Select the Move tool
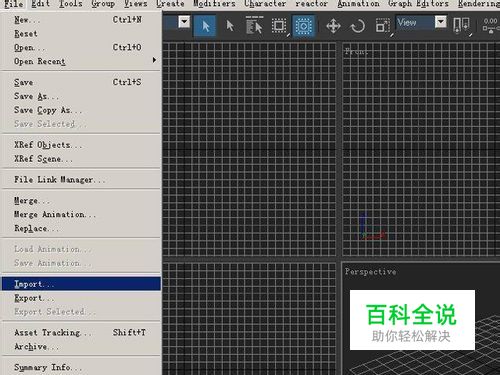 coord(333,26)
